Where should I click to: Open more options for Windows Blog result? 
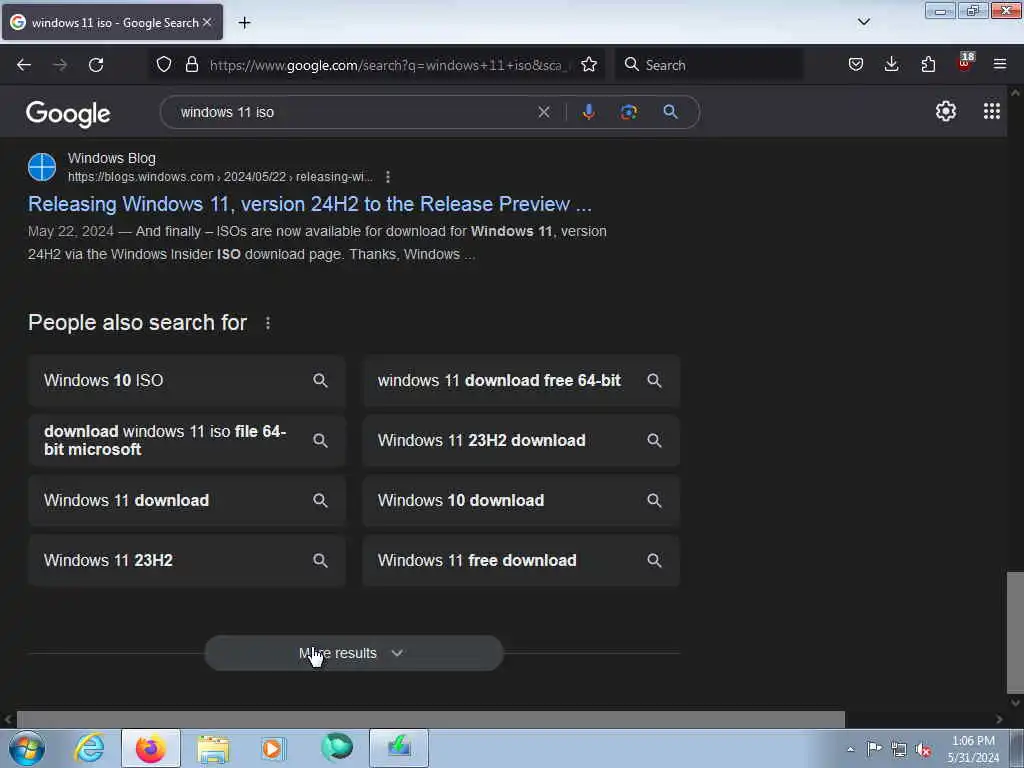coord(388,177)
